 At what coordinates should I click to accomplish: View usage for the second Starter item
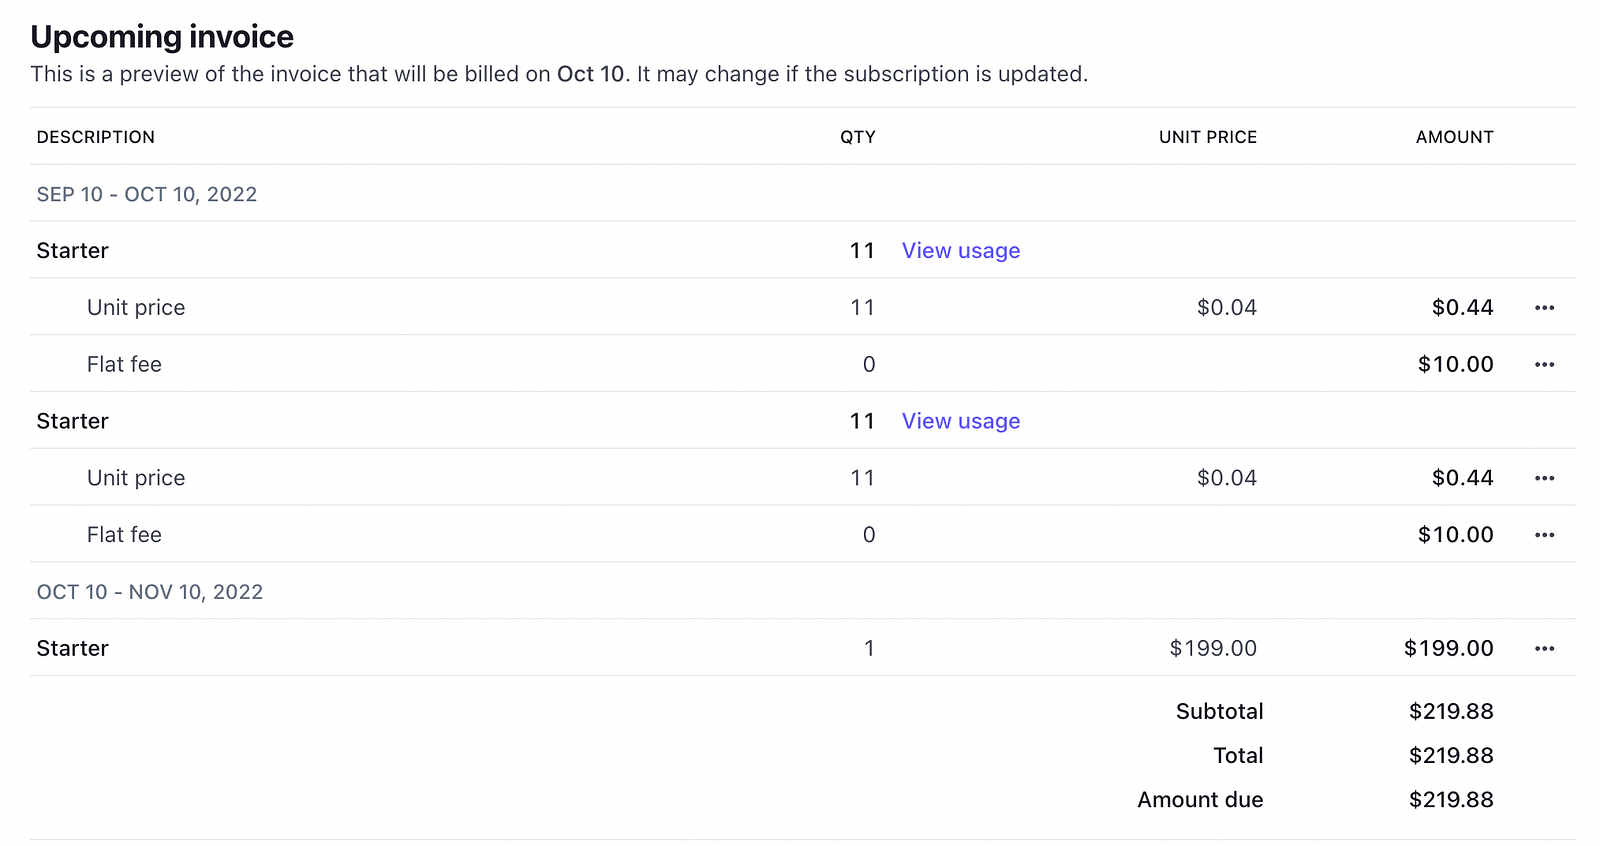960,421
